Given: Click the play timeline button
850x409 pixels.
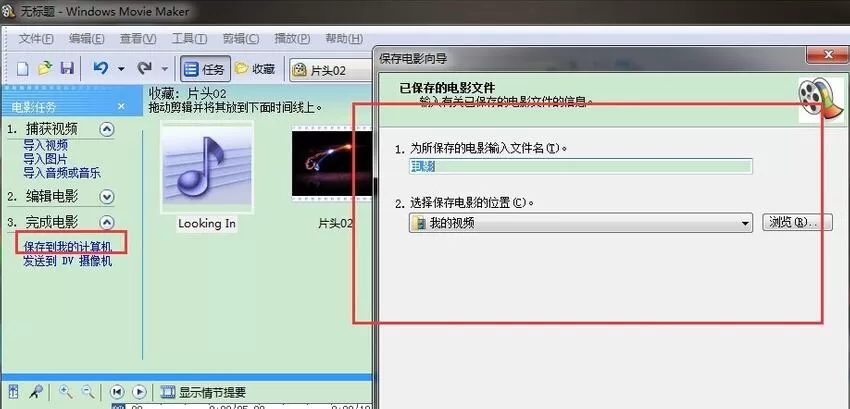Looking at the screenshot, I should point(139,392).
